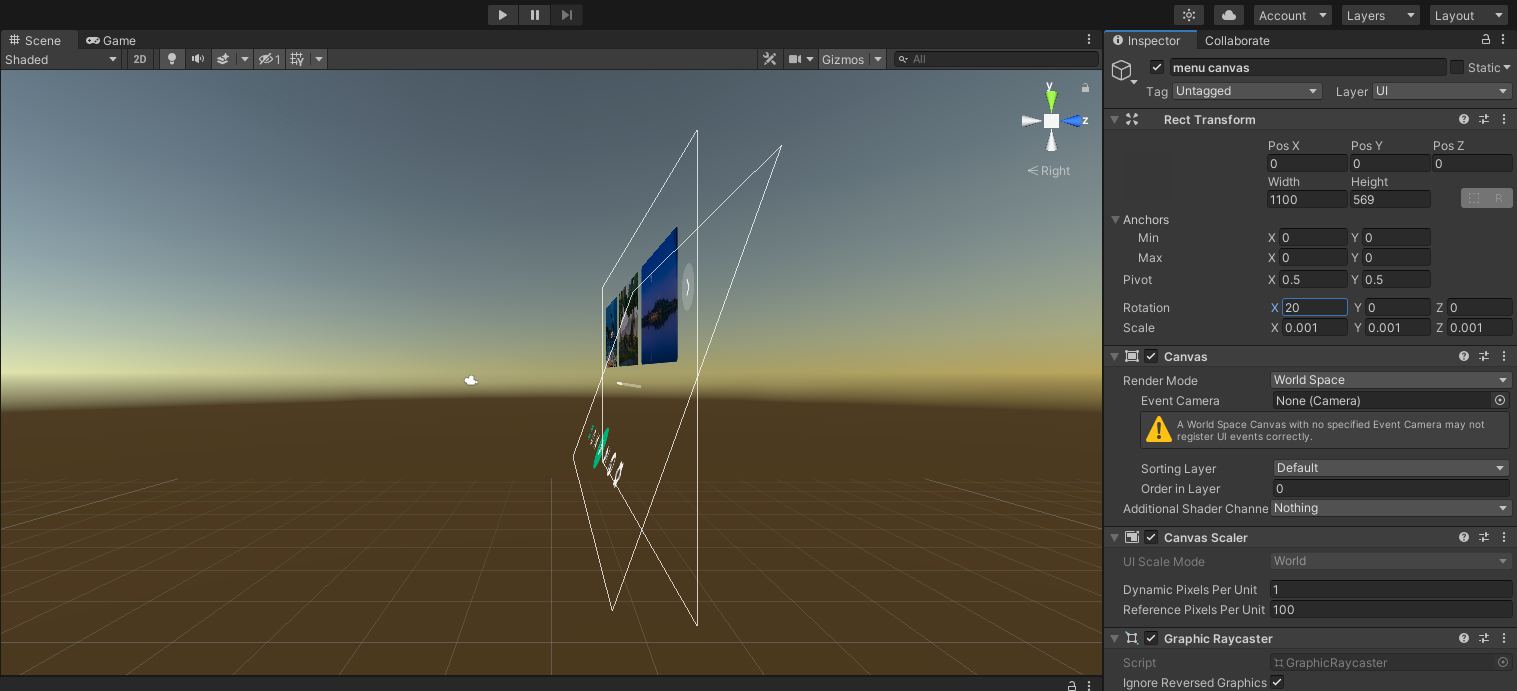Enable the Static checkbox
The width and height of the screenshot is (1517, 691).
coord(1457,67)
